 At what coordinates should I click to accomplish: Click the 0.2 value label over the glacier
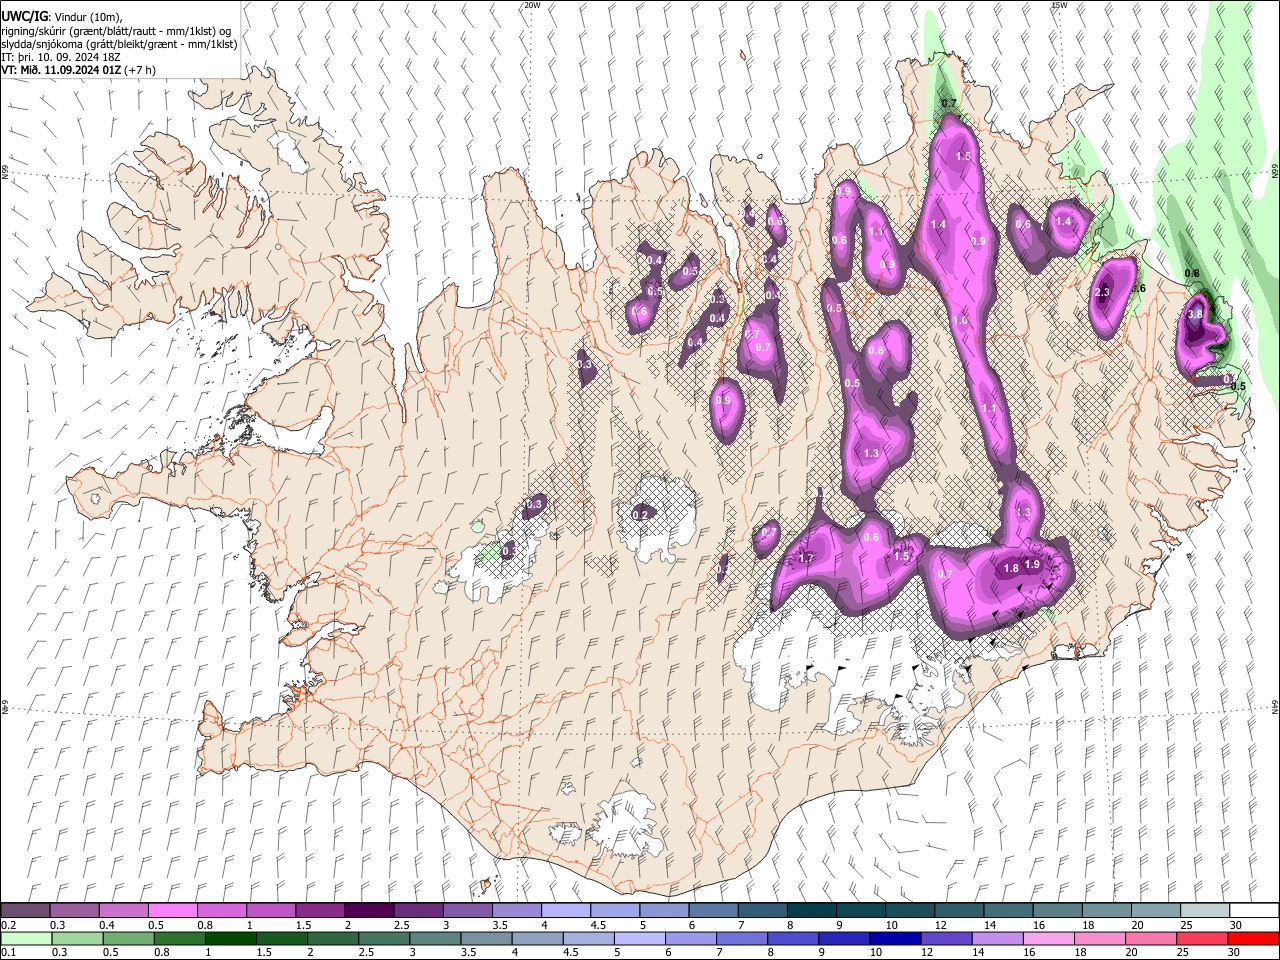641,515
